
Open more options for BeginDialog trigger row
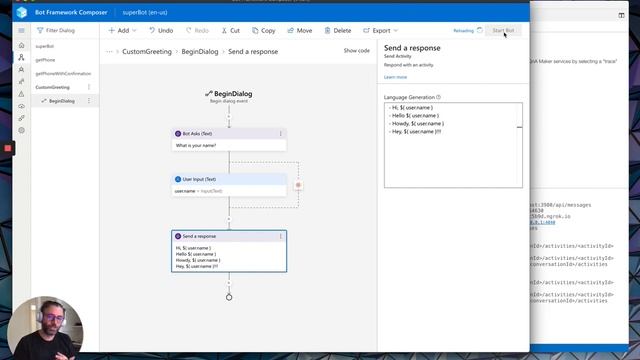[x=89, y=101]
